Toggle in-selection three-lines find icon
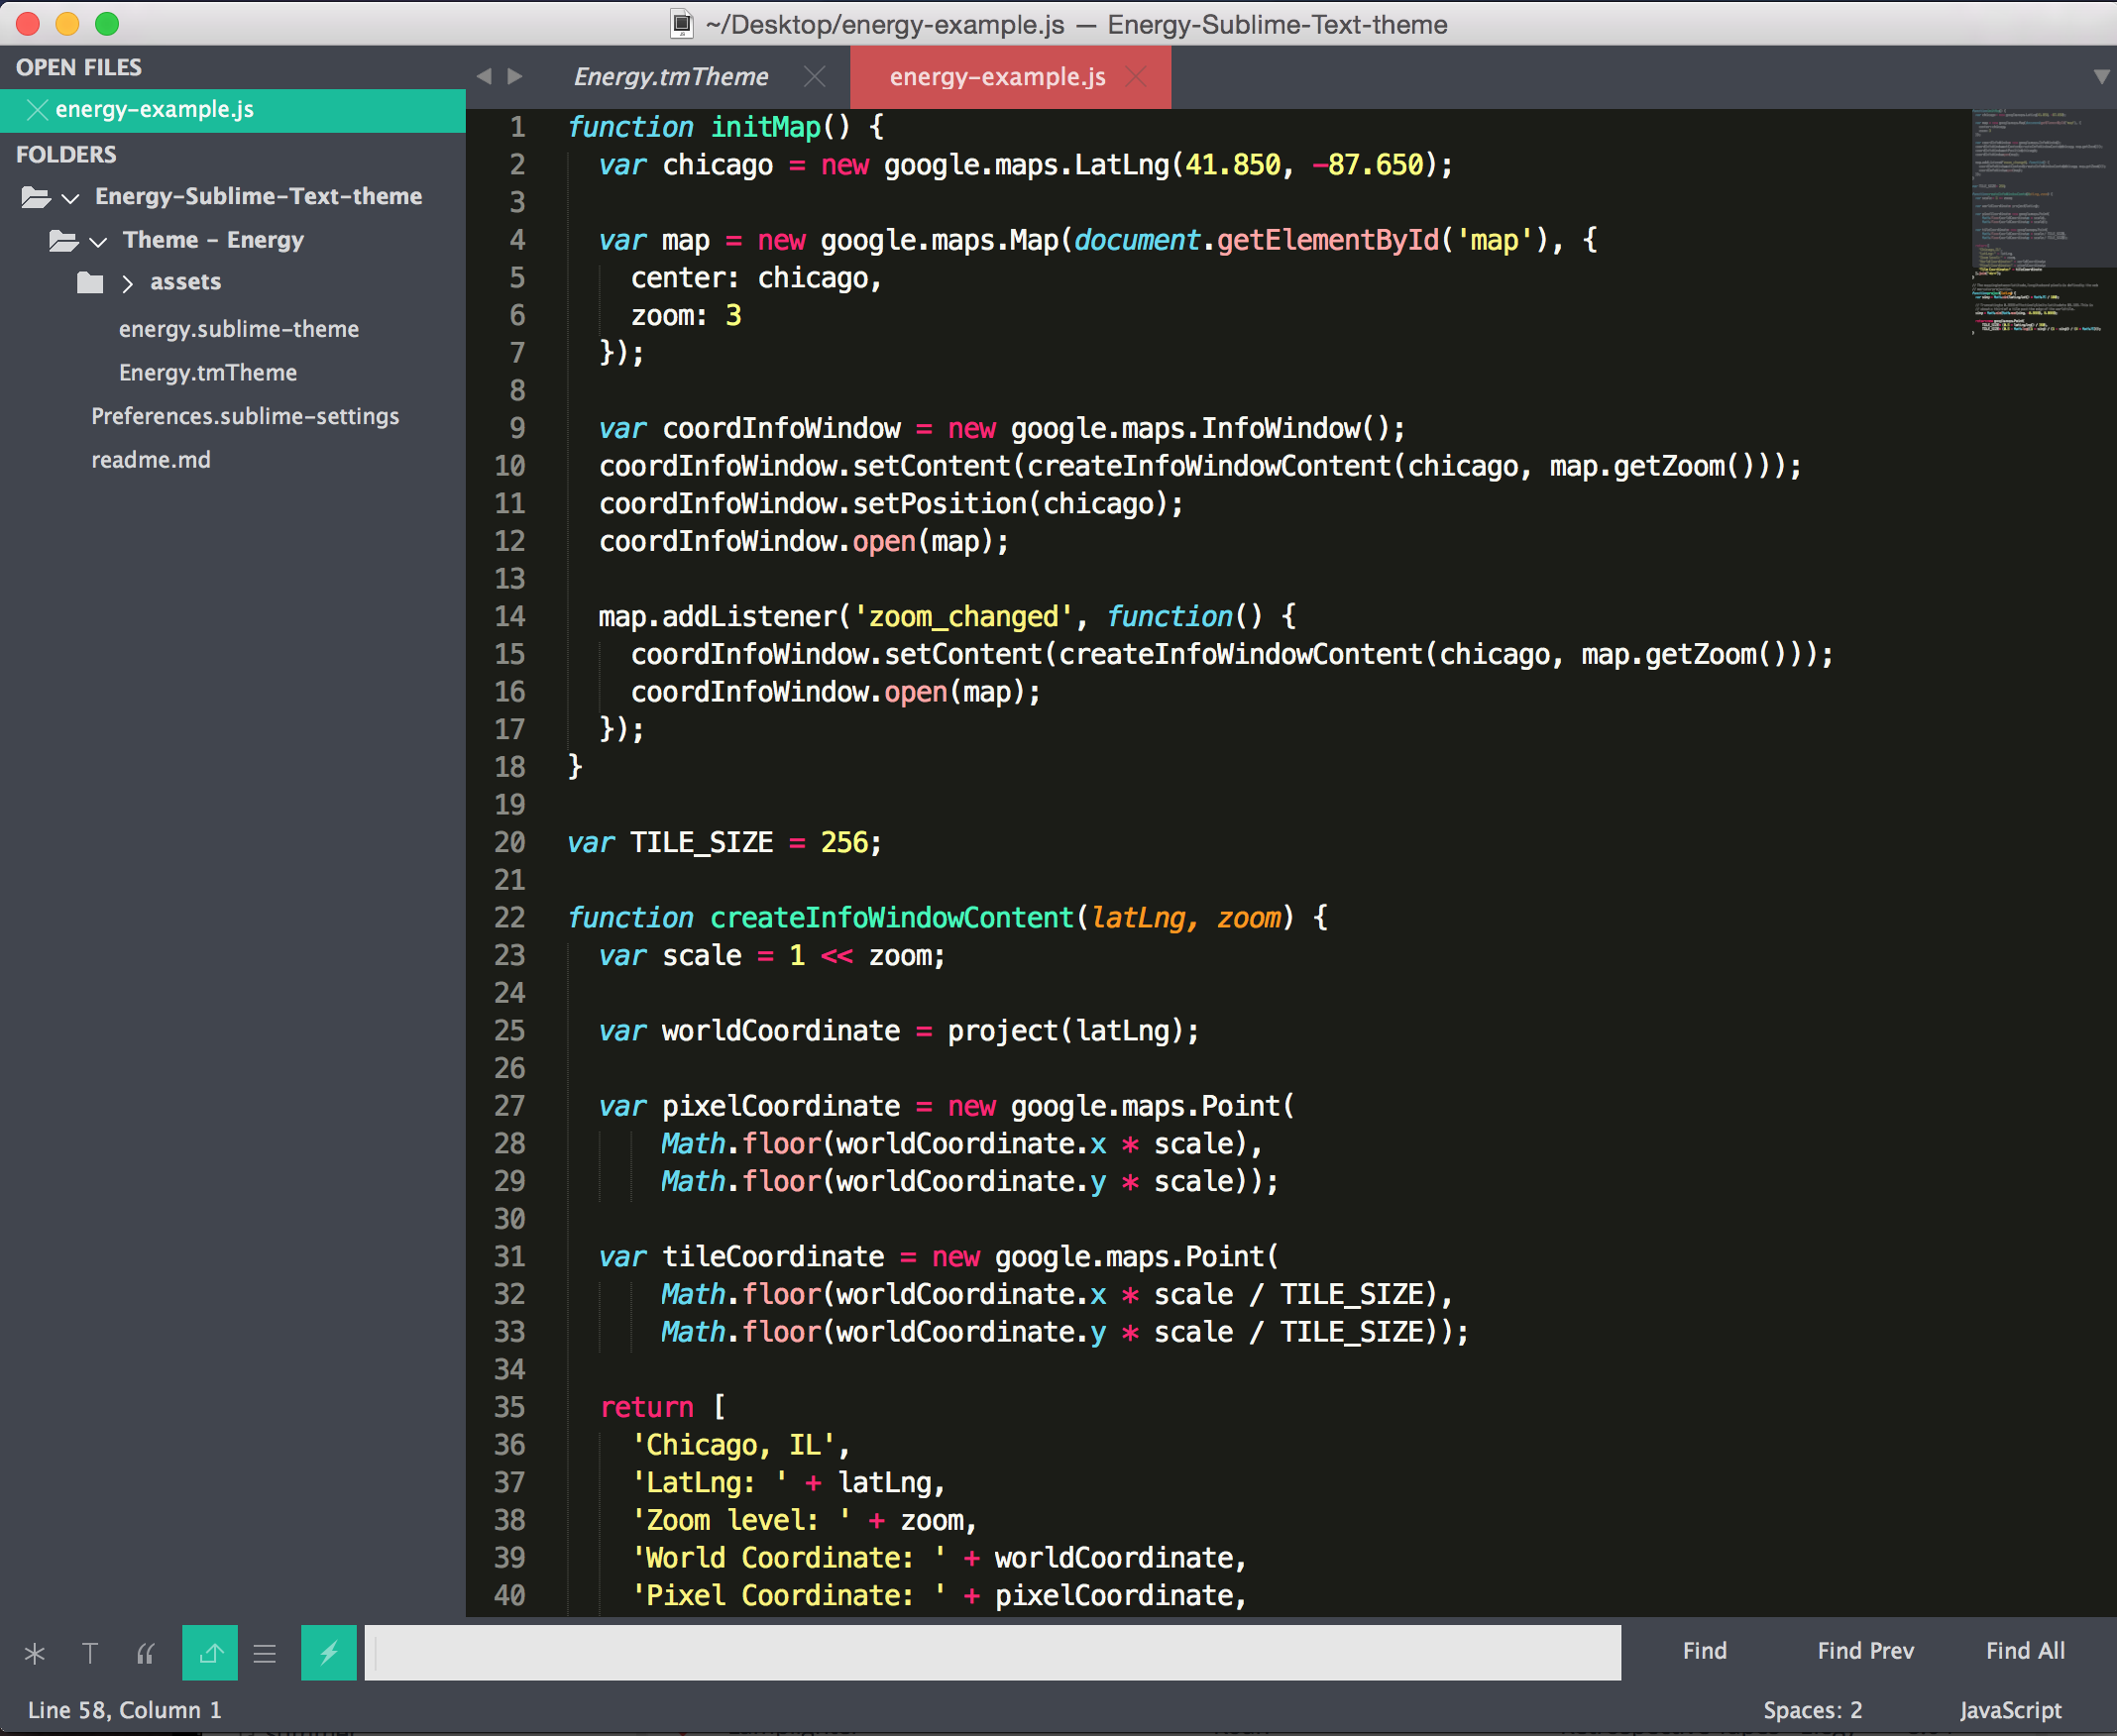 (x=265, y=1653)
